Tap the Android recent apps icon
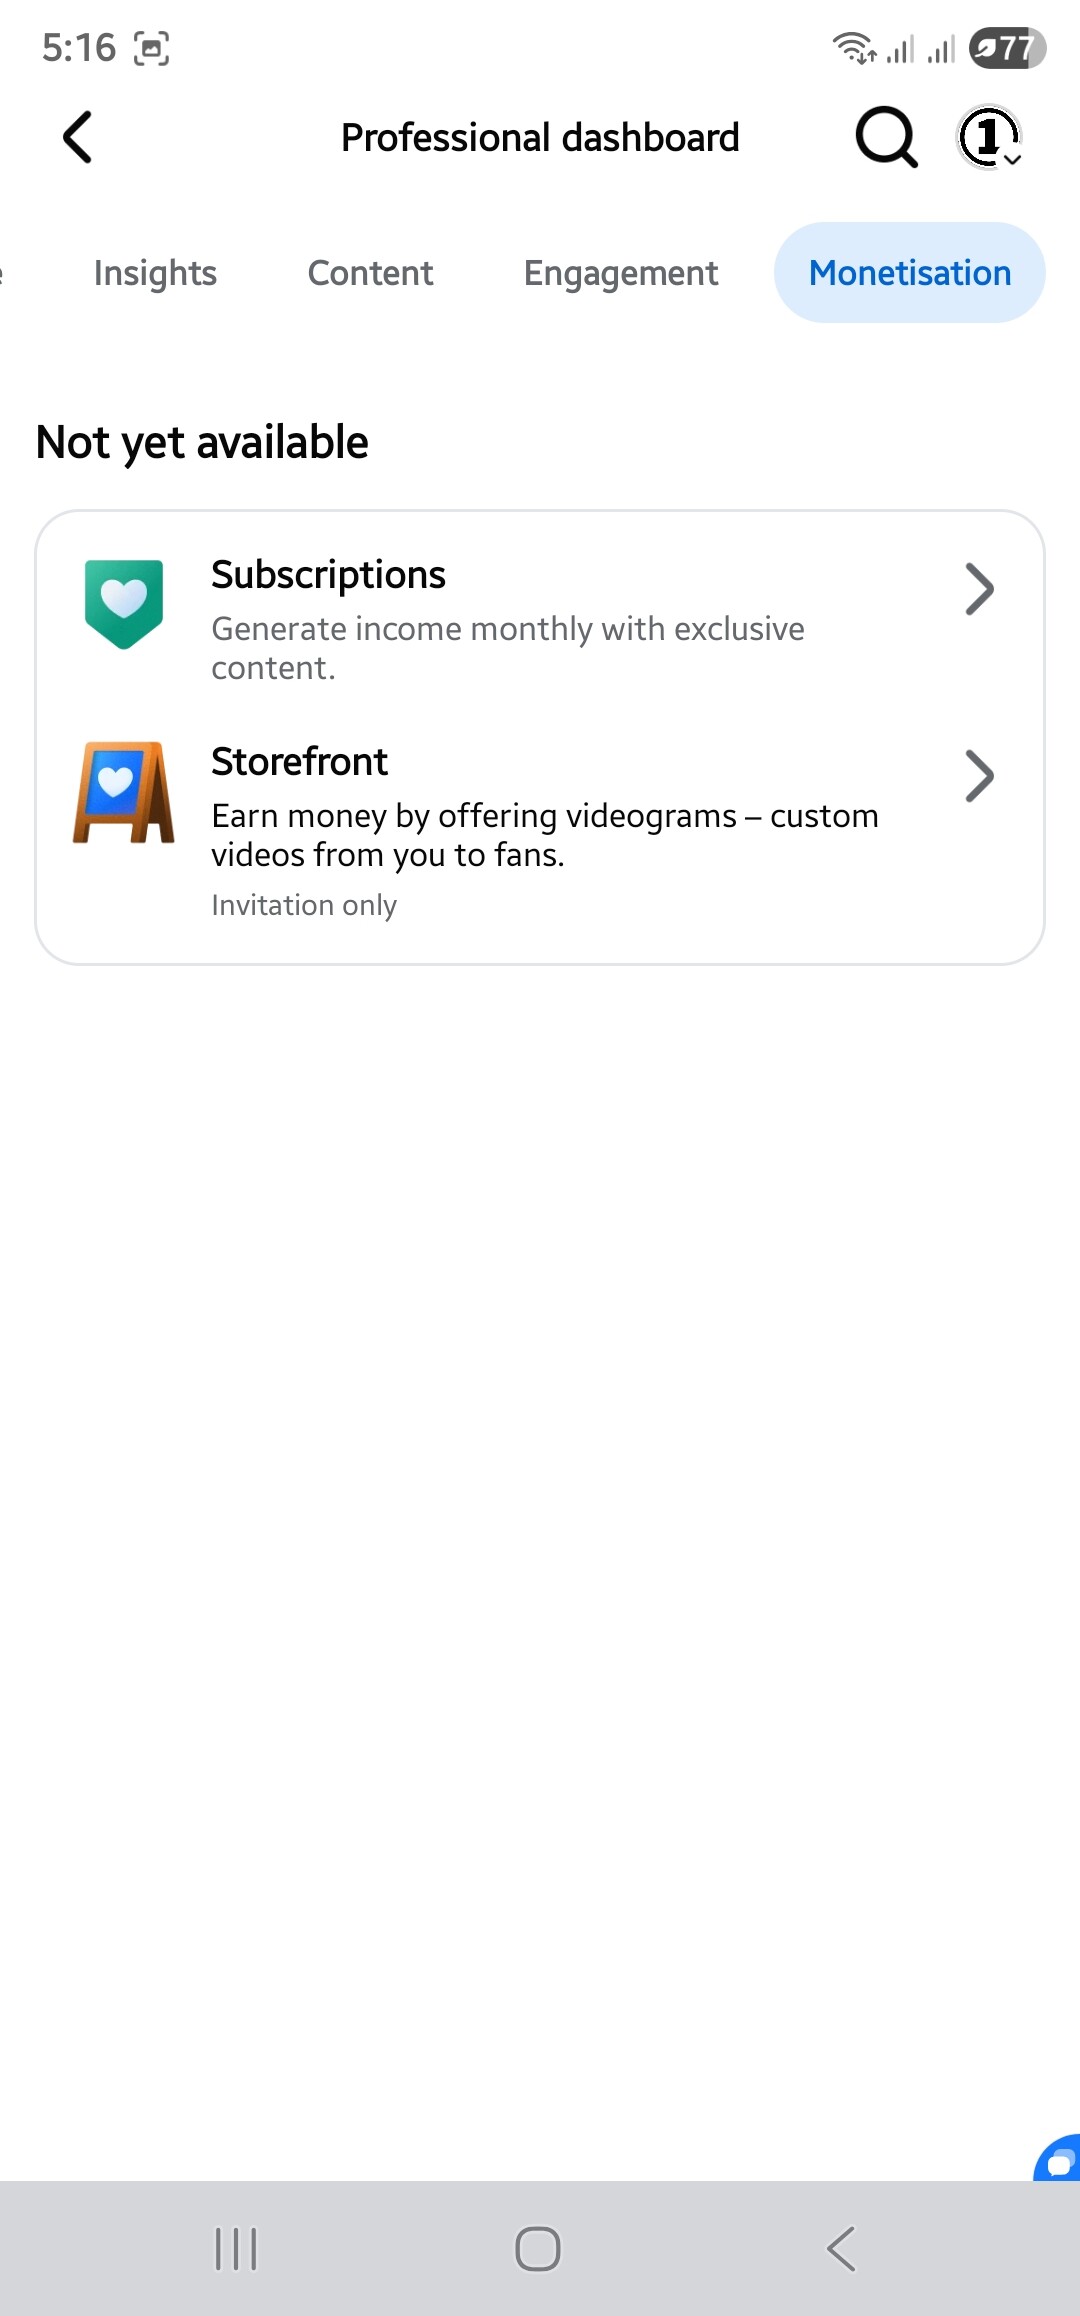The image size is (1080, 2316). click(236, 2249)
